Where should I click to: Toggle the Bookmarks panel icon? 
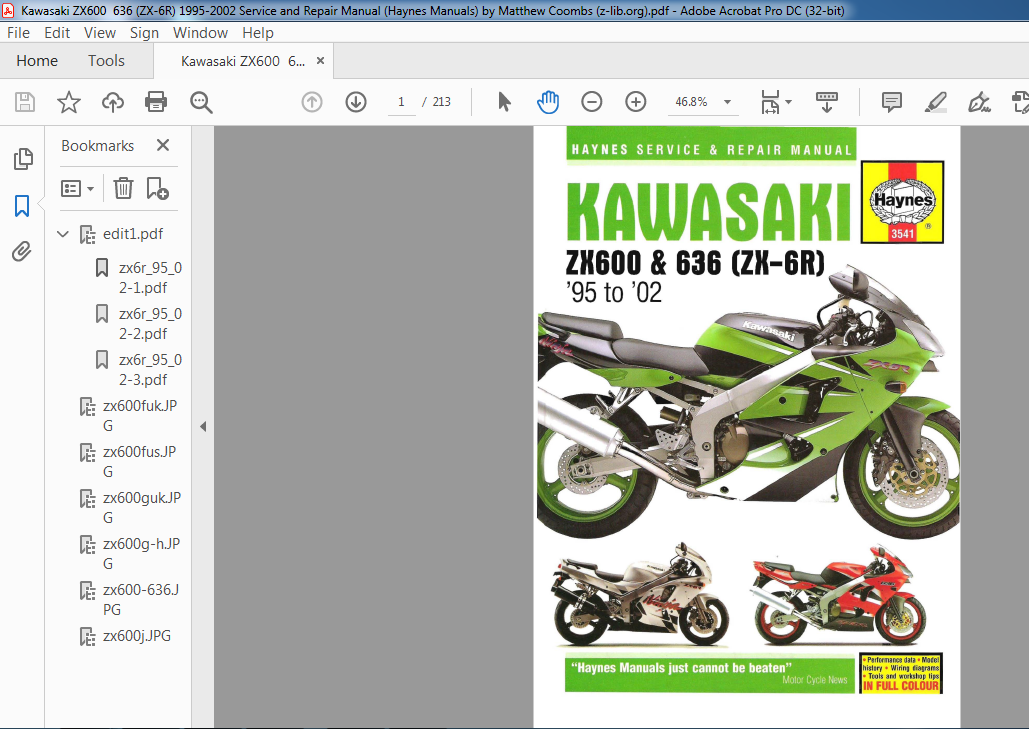click(22, 205)
